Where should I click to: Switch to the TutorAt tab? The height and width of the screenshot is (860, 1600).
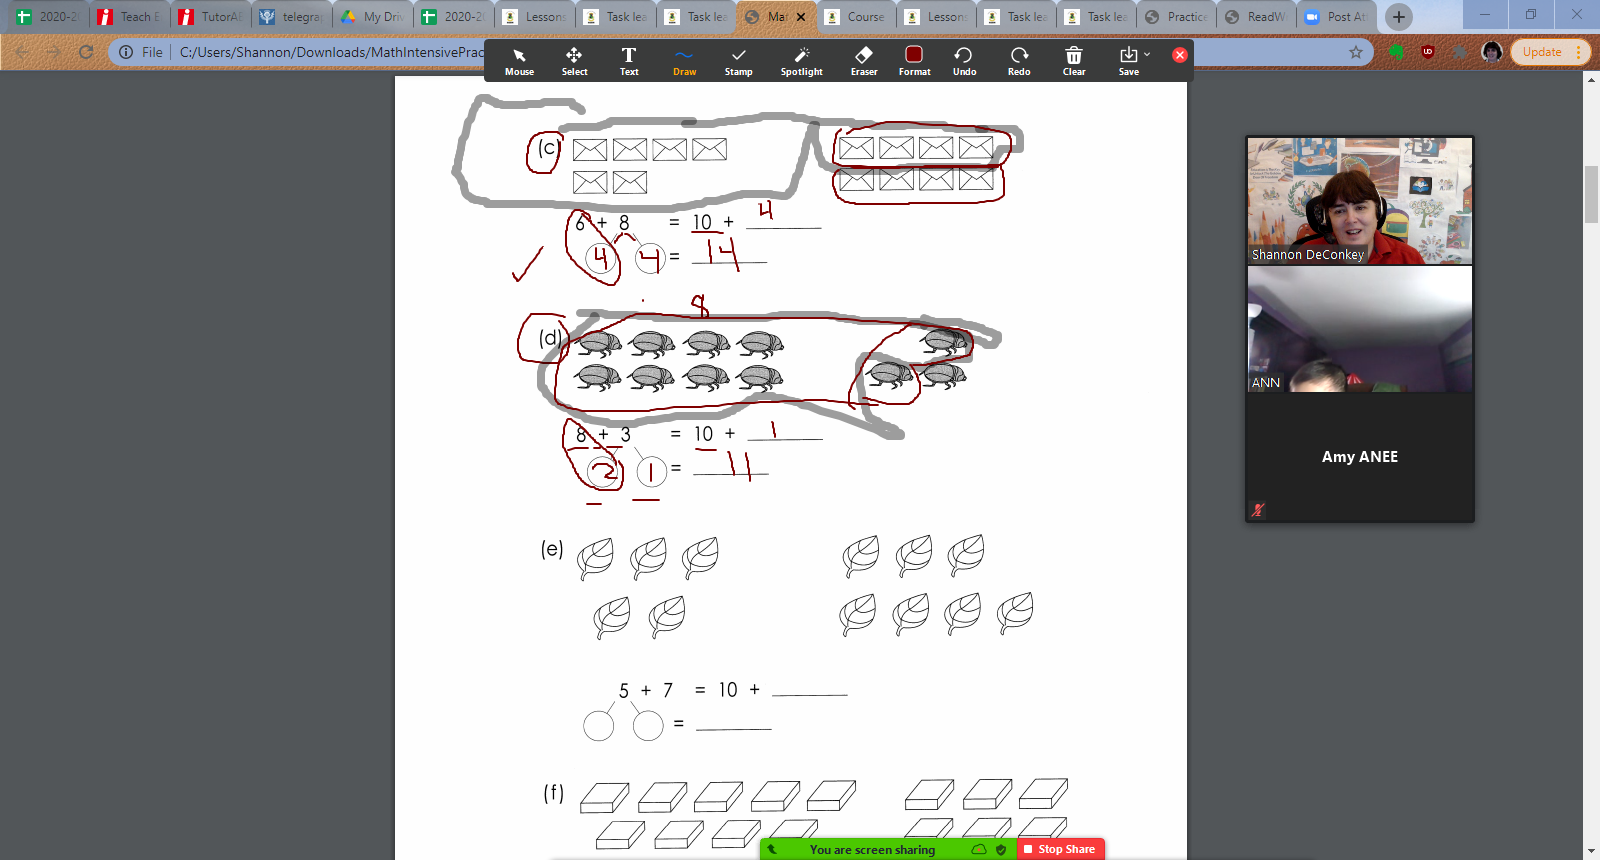click(210, 17)
